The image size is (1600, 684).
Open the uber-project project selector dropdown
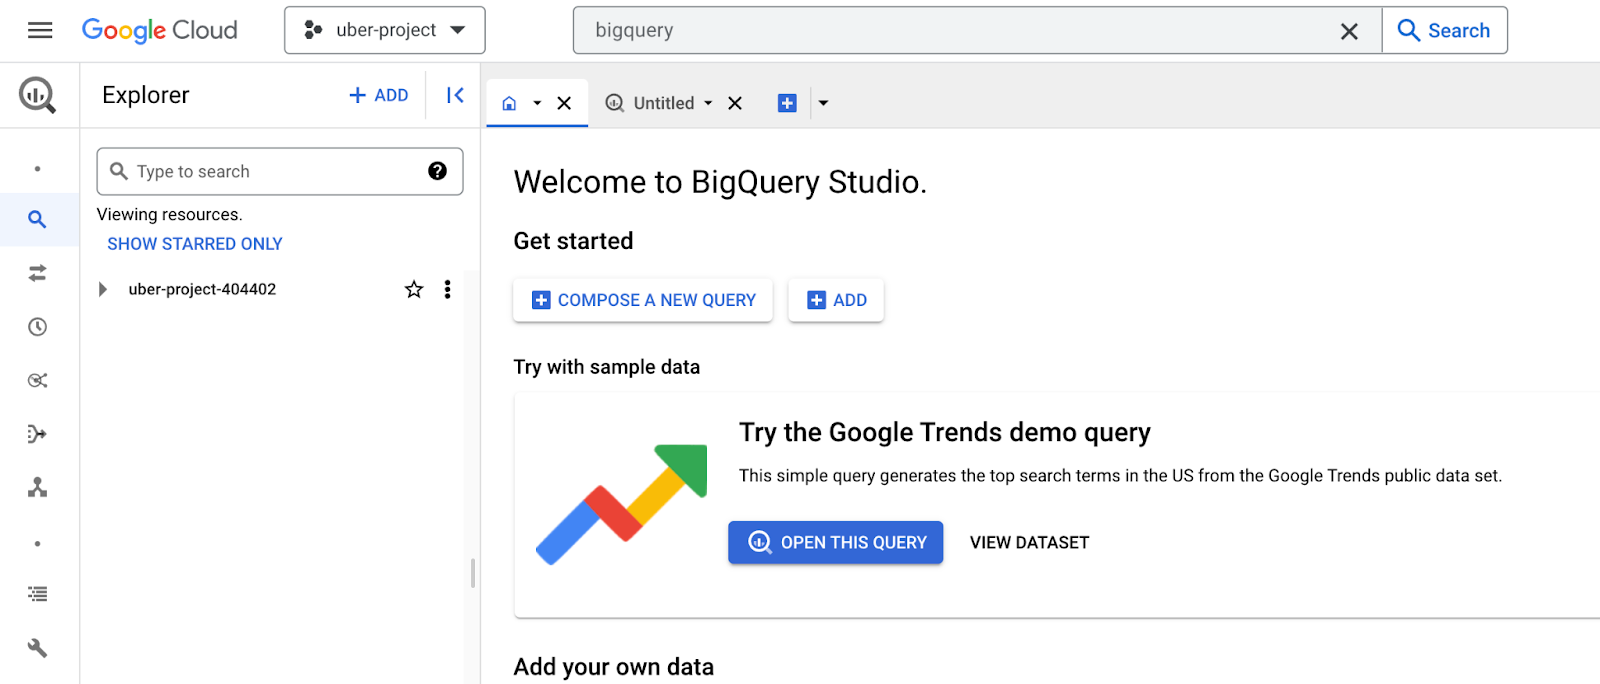[385, 30]
